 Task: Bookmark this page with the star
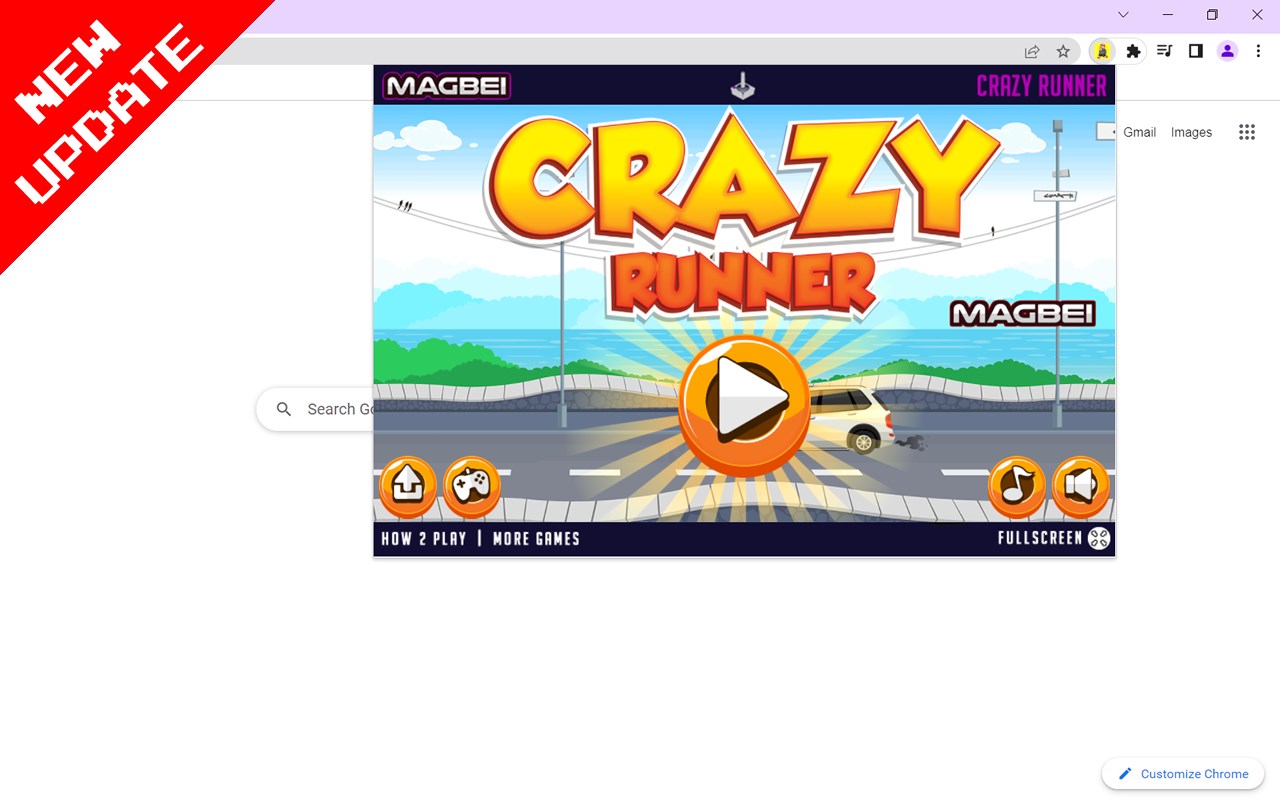[1063, 51]
